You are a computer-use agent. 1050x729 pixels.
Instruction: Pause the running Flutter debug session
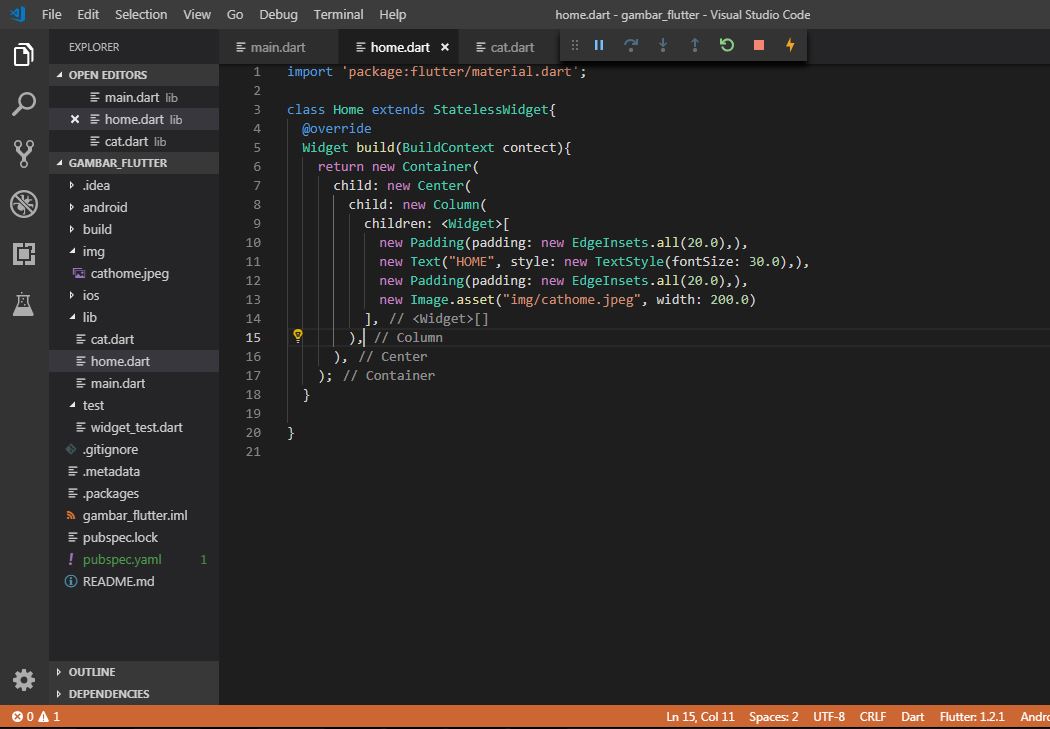(598, 45)
